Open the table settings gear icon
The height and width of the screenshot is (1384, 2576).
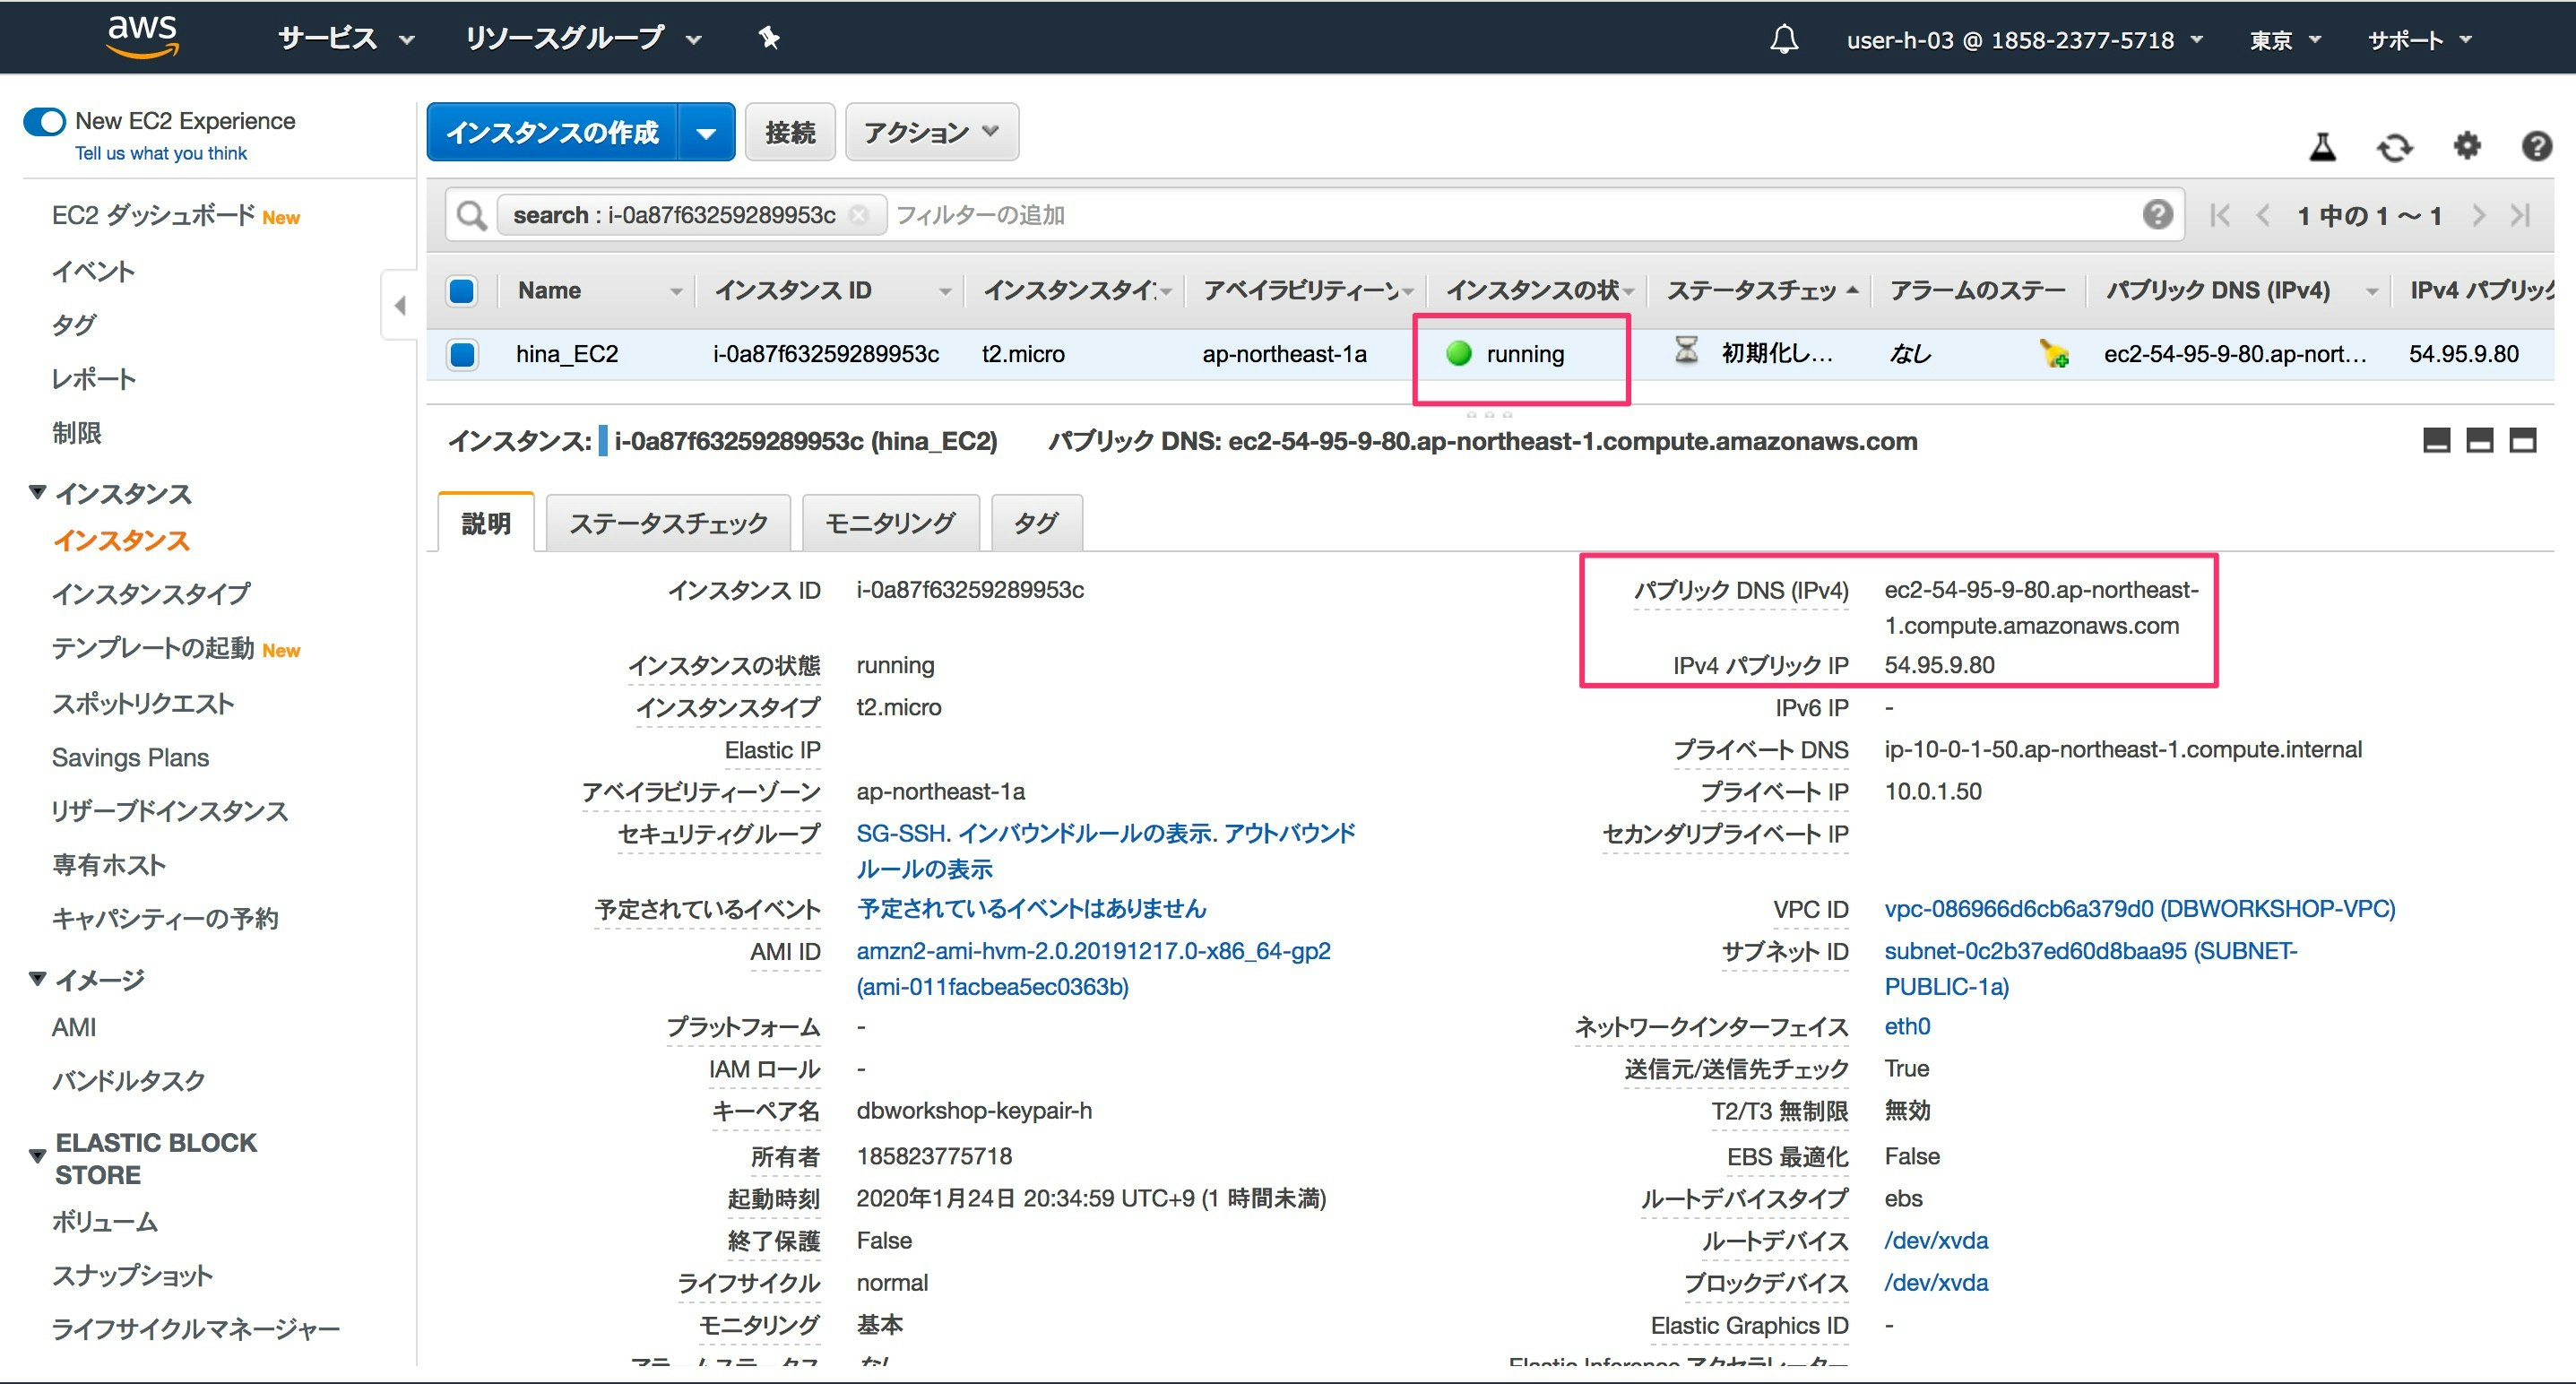click(2467, 146)
